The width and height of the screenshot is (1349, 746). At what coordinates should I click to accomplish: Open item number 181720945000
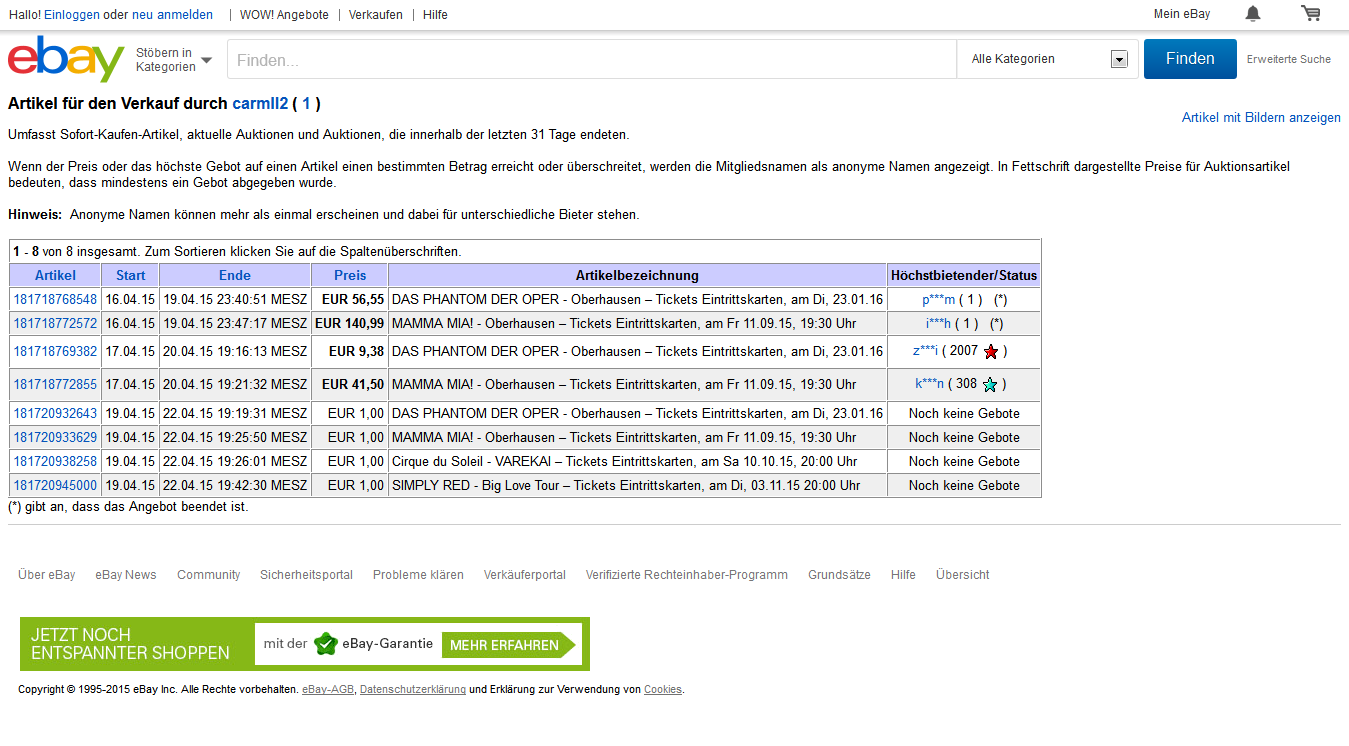(55, 485)
